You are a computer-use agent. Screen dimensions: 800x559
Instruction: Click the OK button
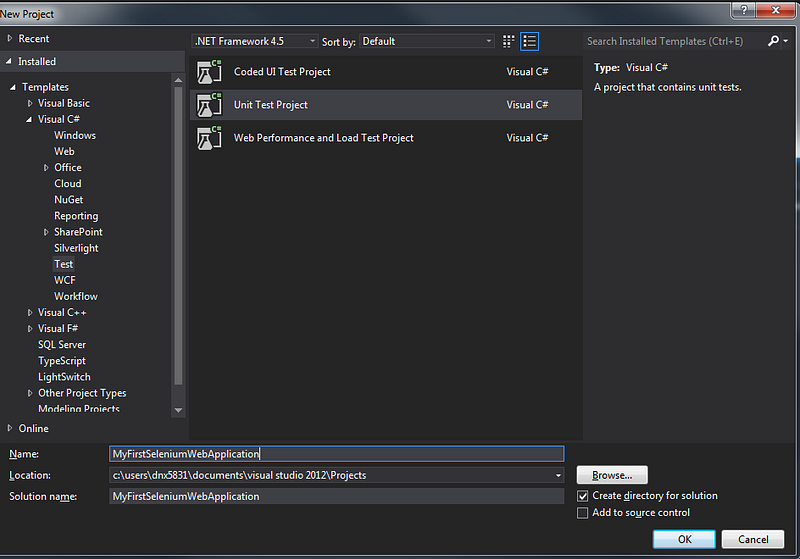pyautogui.click(x=684, y=539)
